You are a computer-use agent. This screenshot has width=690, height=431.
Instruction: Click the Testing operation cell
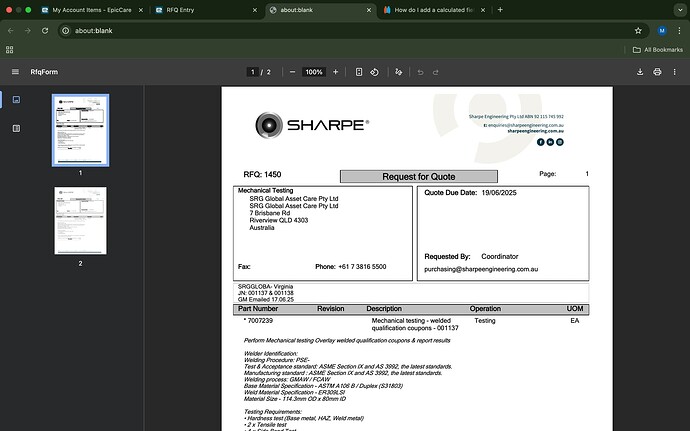pos(484,320)
